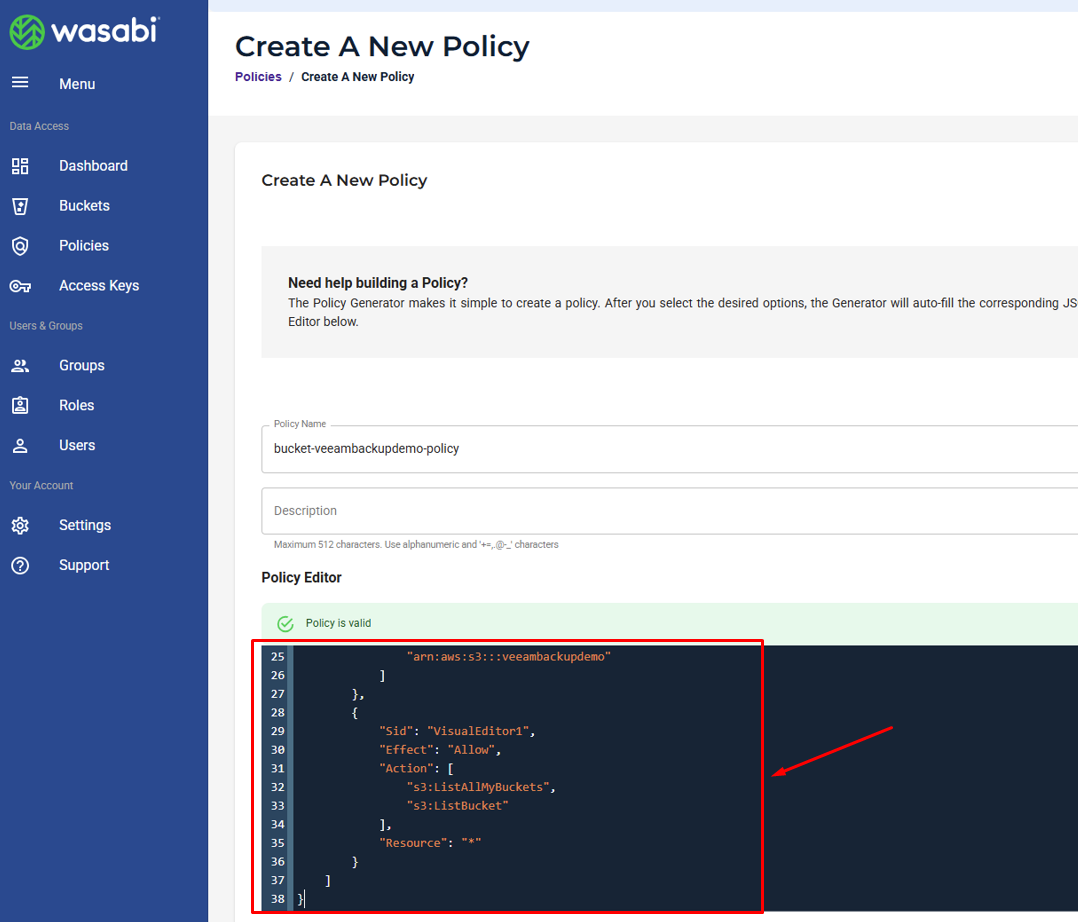
Task: Click the "Policy Editor" heading
Action: click(x=301, y=578)
